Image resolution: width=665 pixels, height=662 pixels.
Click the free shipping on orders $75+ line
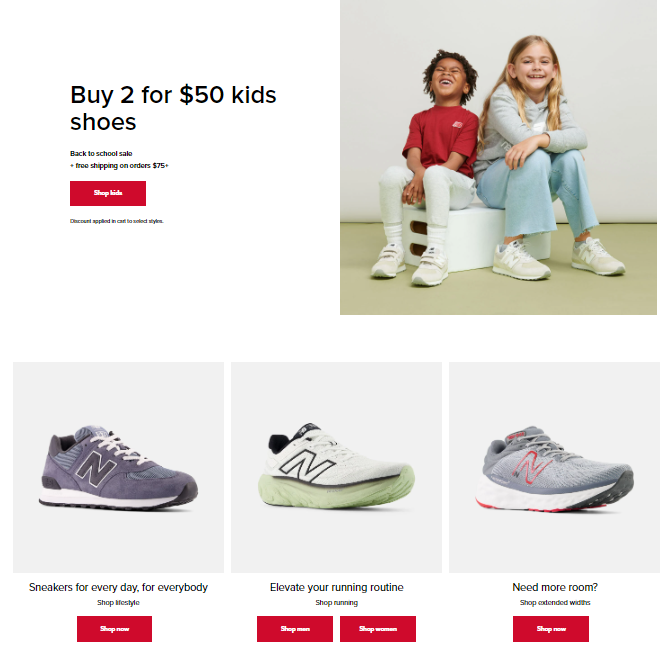tap(119, 165)
